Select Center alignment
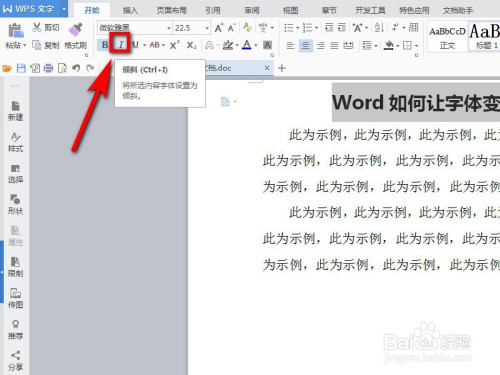 (305, 45)
